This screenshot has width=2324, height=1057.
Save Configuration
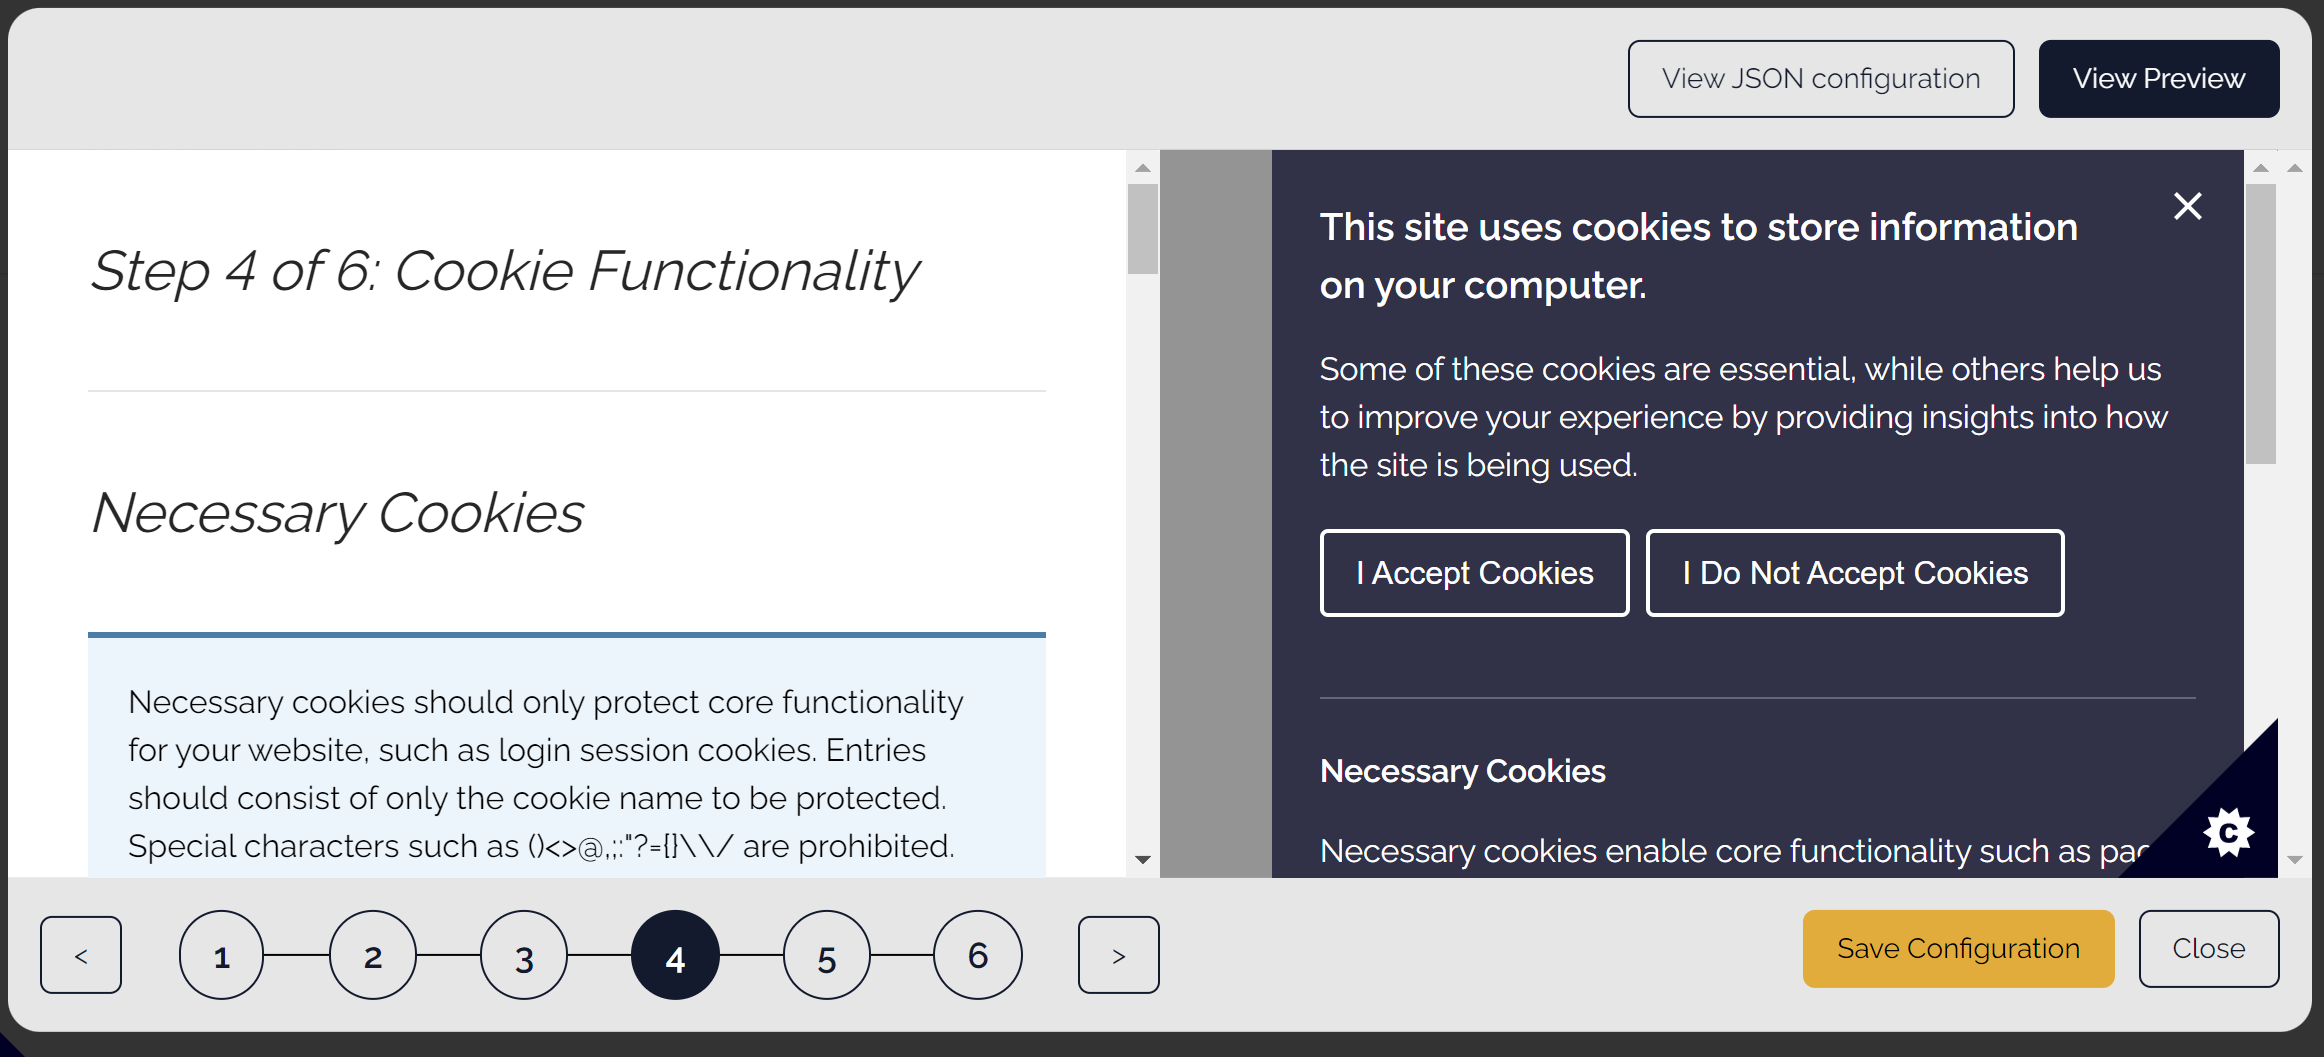click(1958, 949)
